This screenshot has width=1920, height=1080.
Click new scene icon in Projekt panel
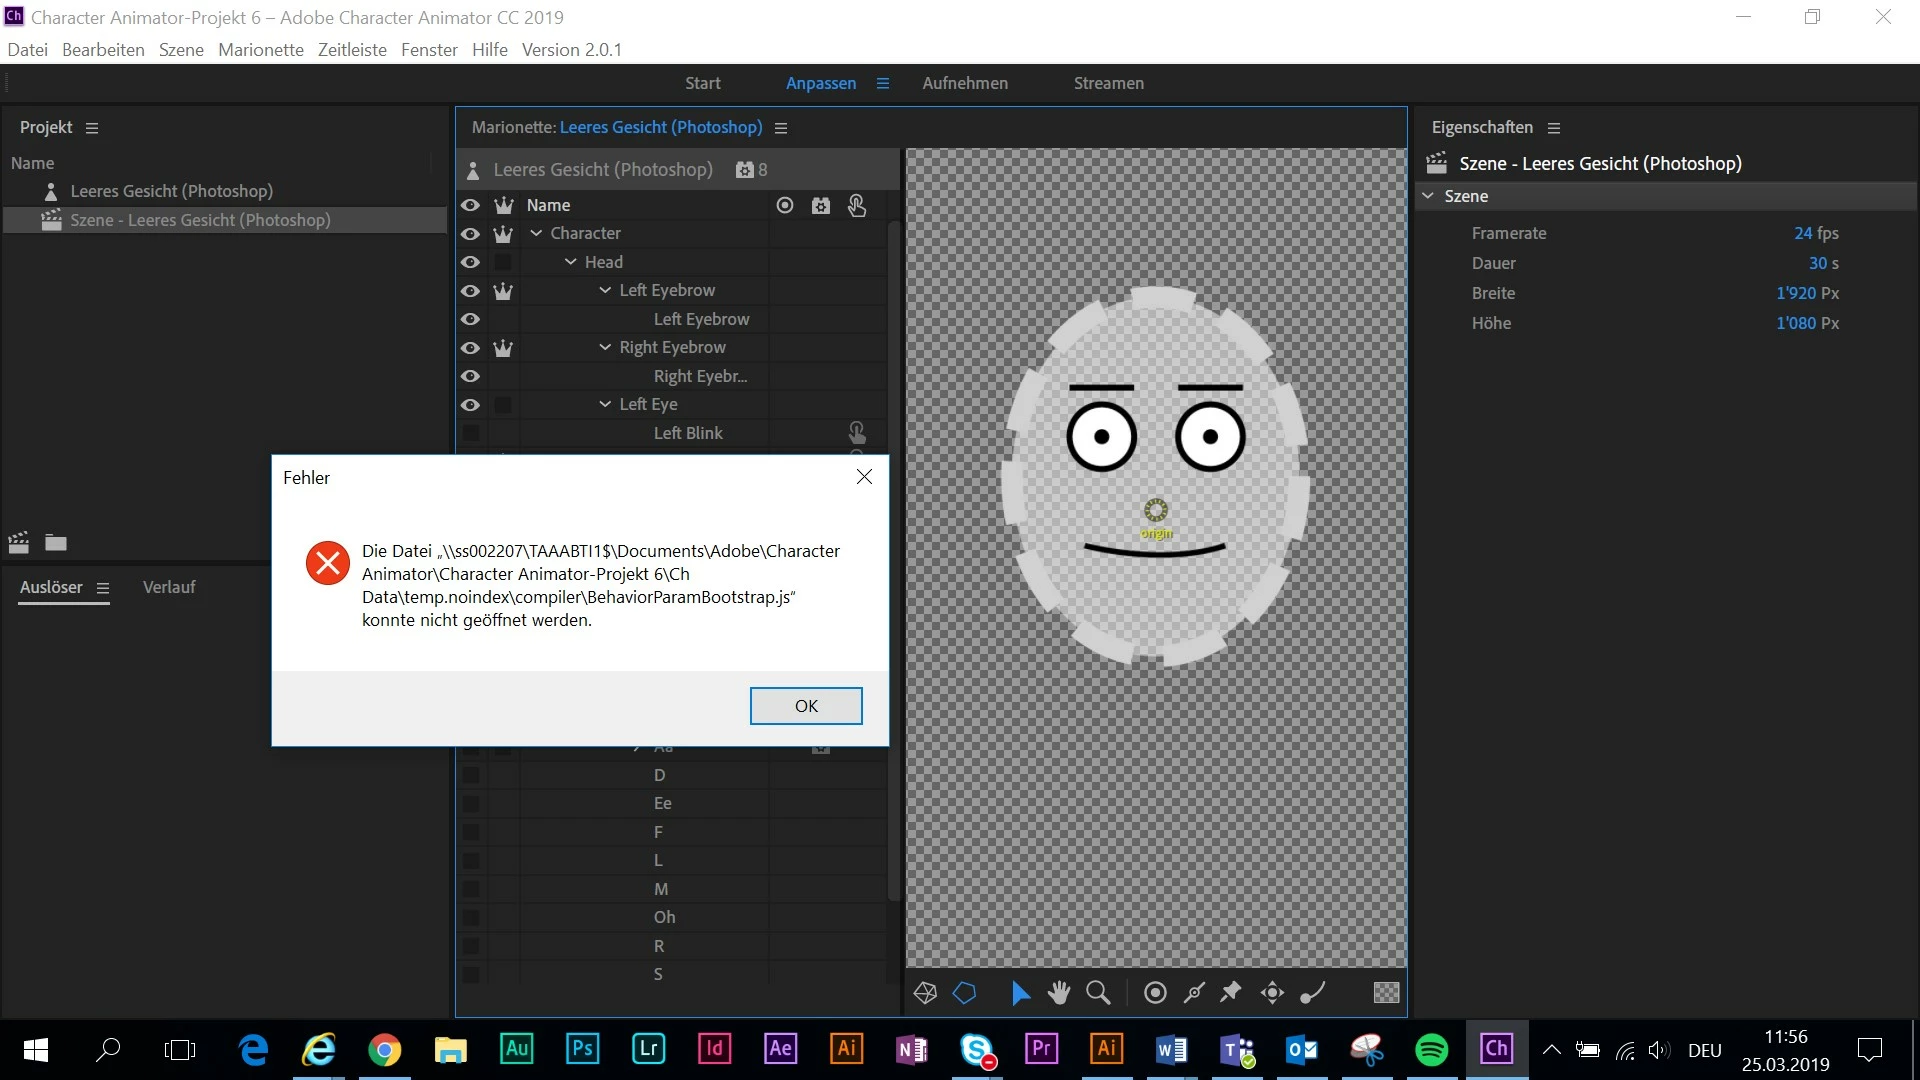[x=19, y=543]
